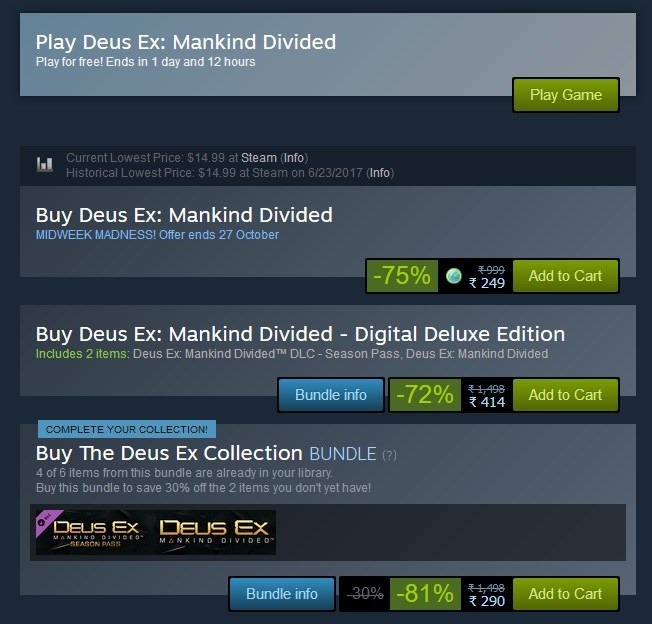This screenshot has width=652, height=624.
Task: Open the Mankind Divided game thumbnail
Action: (x=216, y=533)
